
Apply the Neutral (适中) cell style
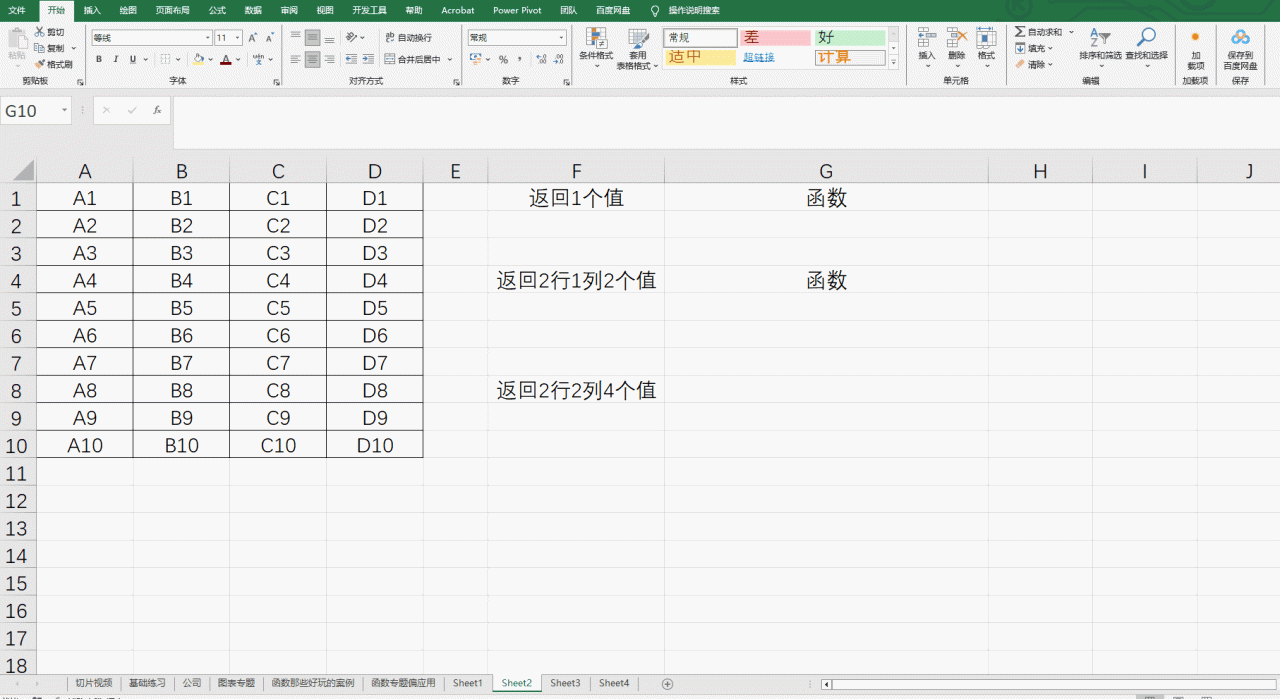coord(700,58)
